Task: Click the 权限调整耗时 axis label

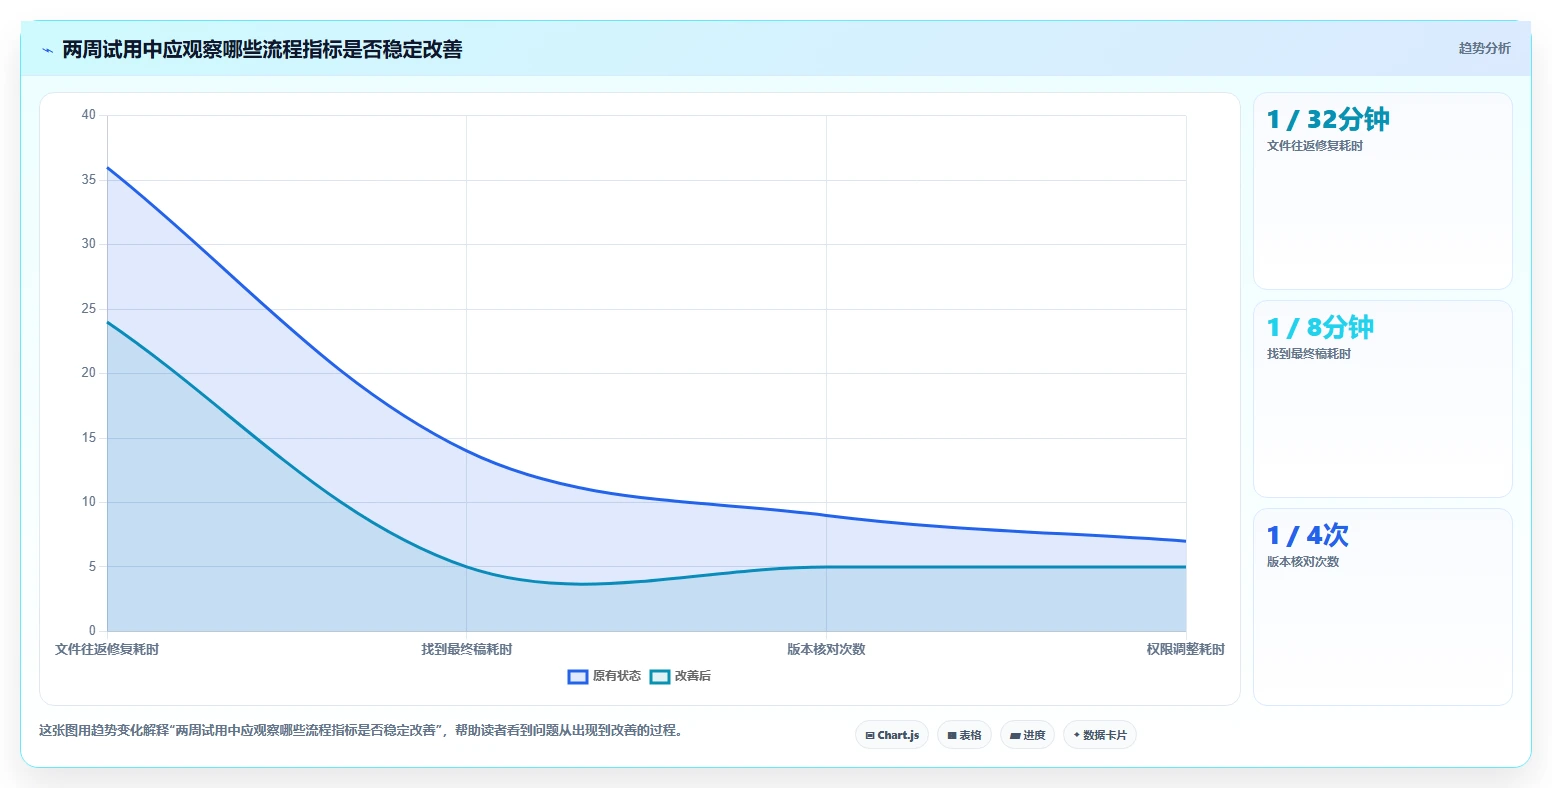Action: (1185, 650)
